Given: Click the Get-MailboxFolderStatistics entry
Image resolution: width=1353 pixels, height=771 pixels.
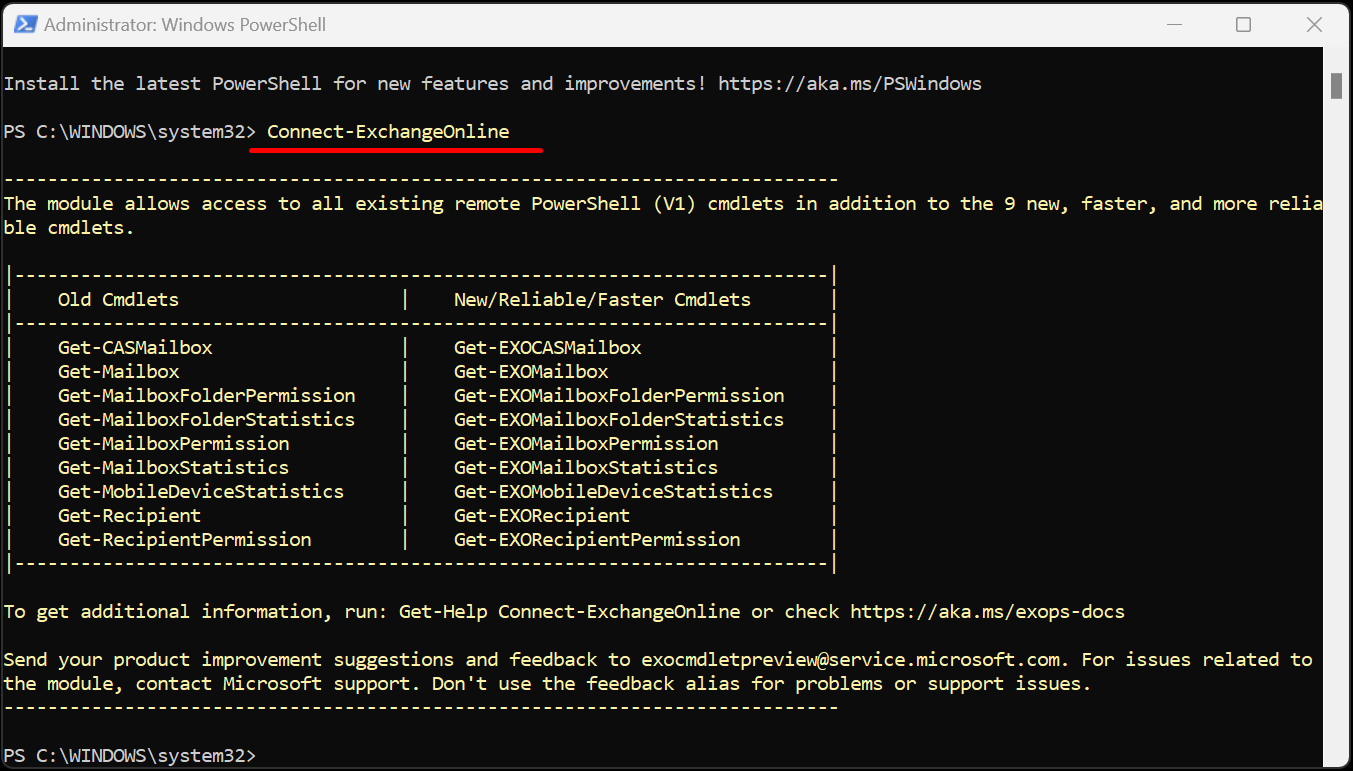Looking at the screenshot, I should [207, 420].
